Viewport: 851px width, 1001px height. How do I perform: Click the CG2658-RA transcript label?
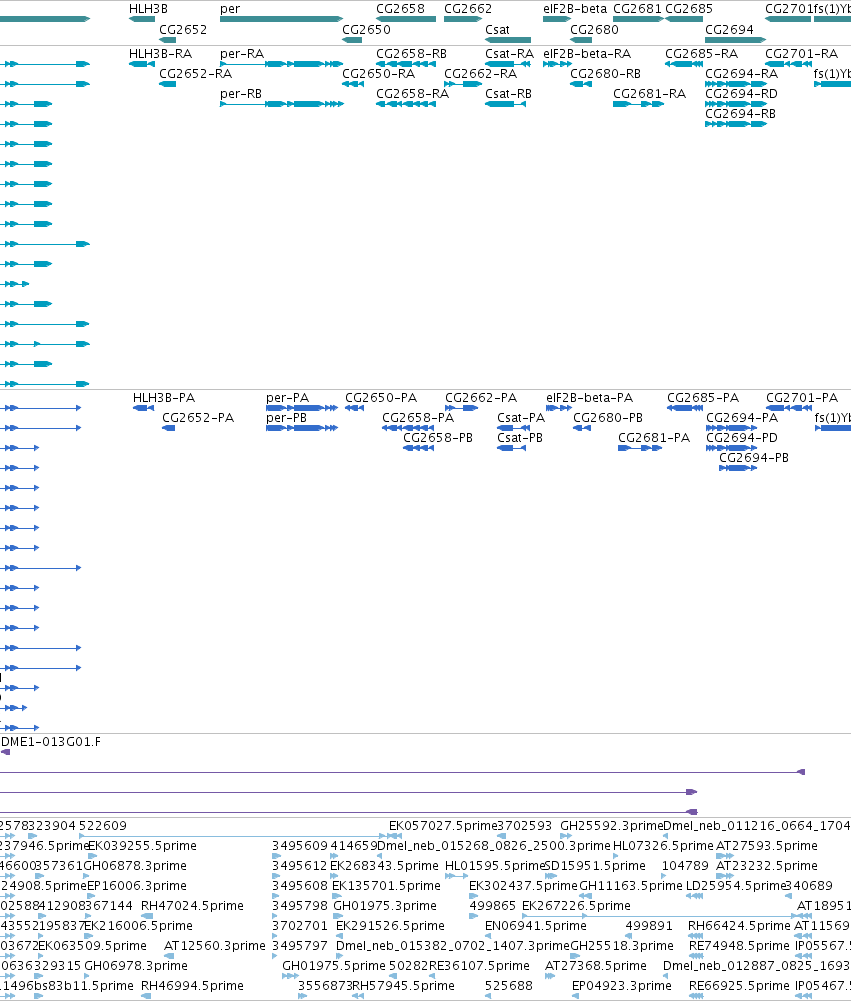click(412, 94)
